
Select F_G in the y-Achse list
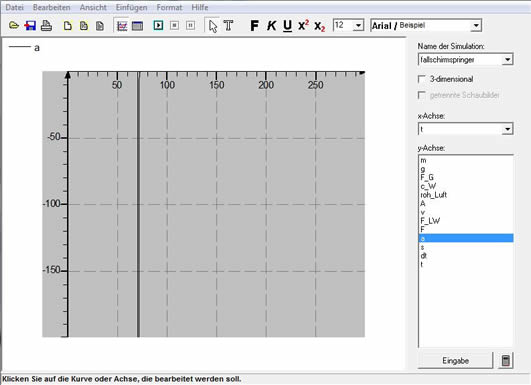(466, 177)
